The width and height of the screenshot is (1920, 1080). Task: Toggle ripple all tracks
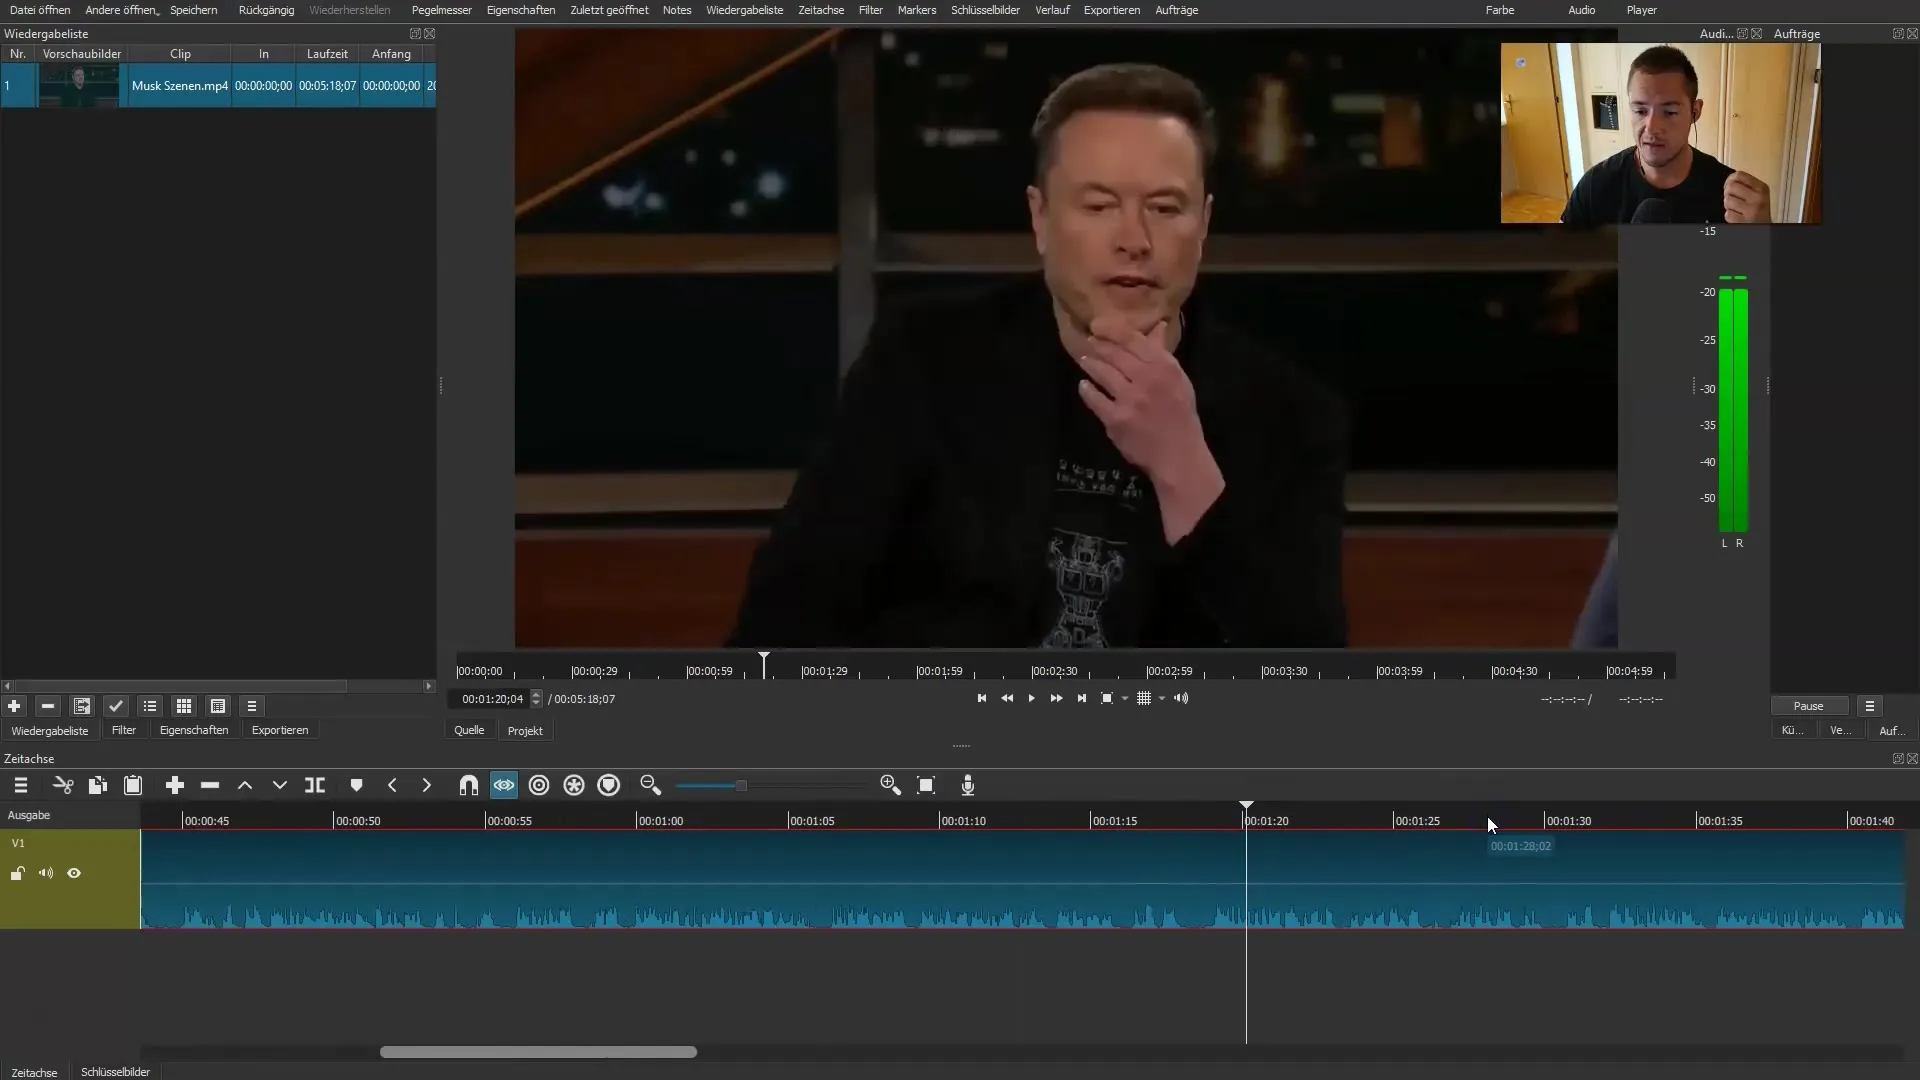(x=574, y=786)
